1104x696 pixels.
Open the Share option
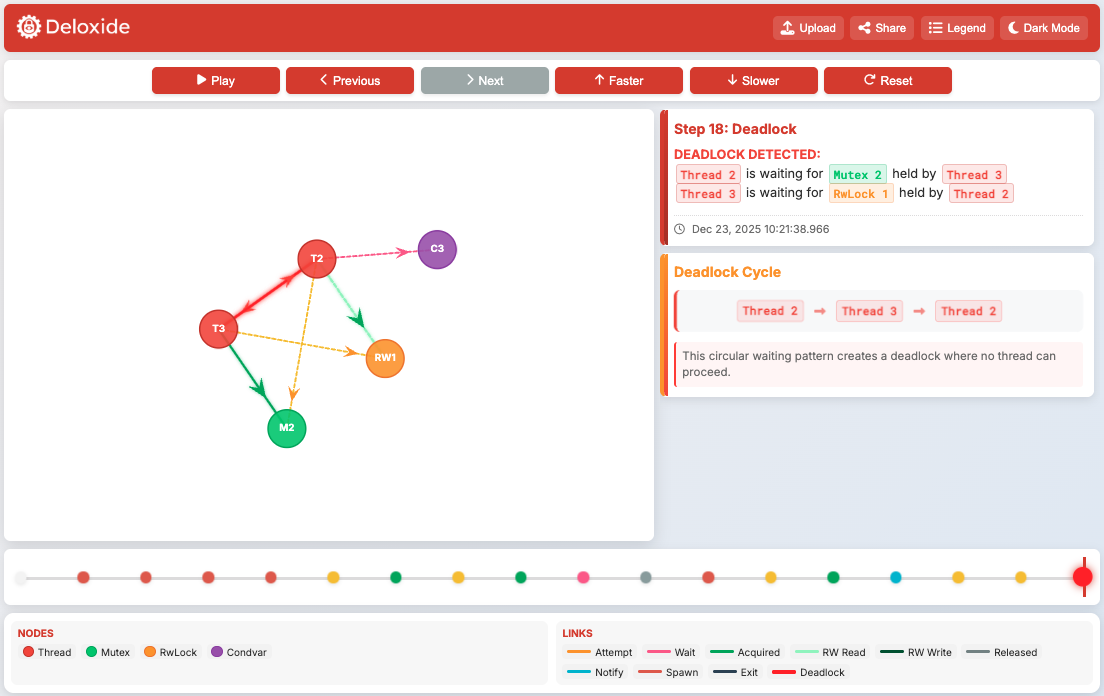point(881,28)
